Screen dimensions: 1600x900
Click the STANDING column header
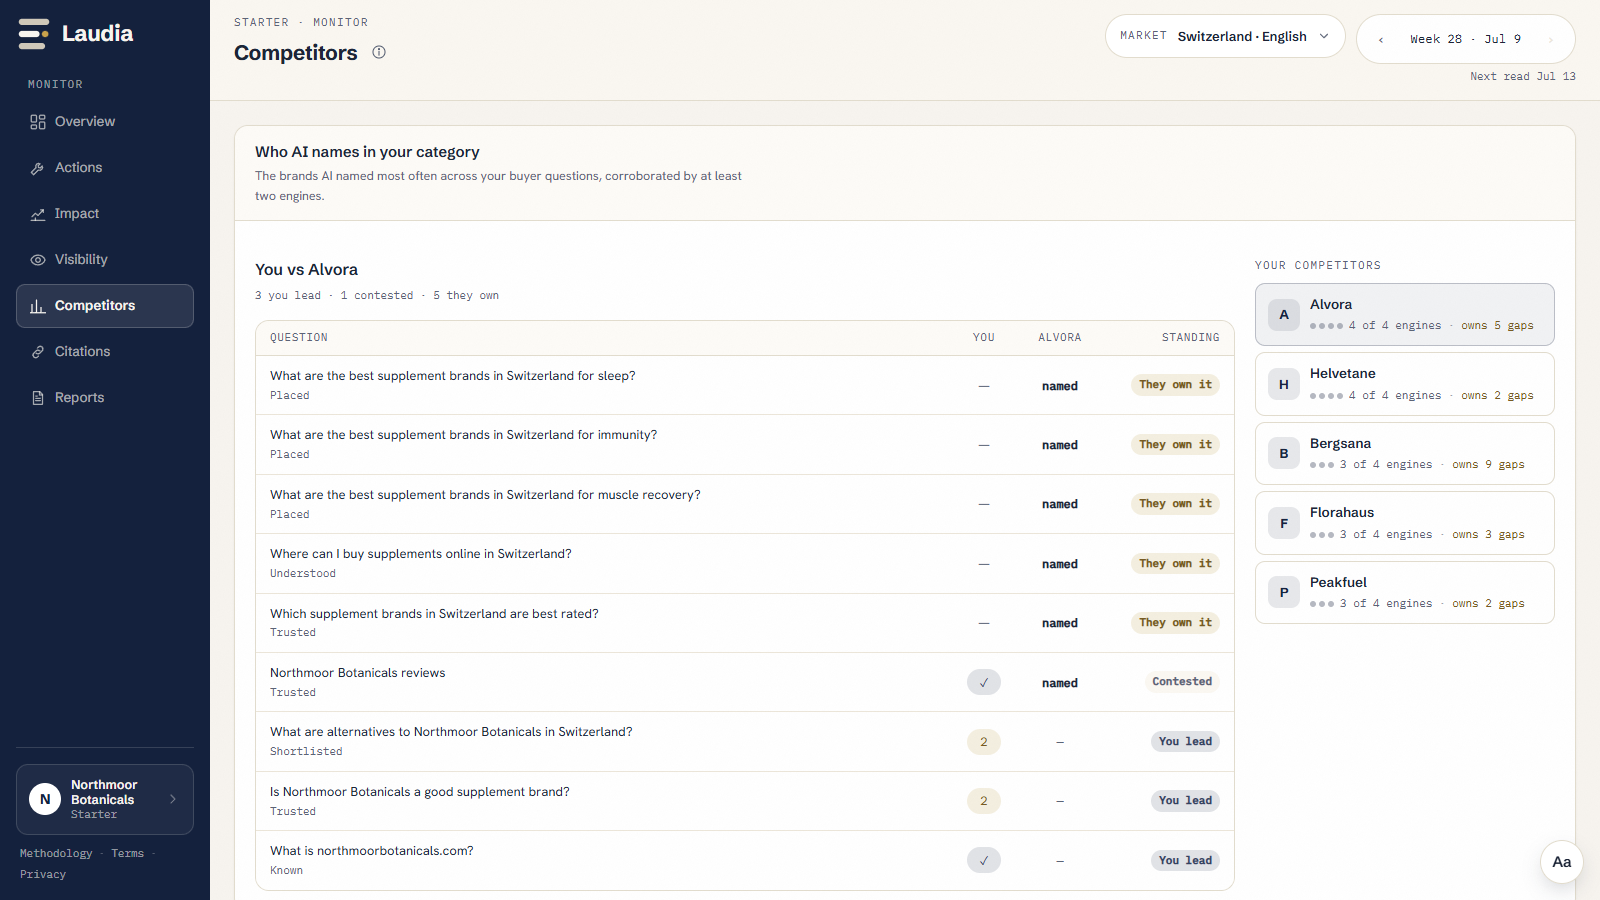tap(1191, 338)
